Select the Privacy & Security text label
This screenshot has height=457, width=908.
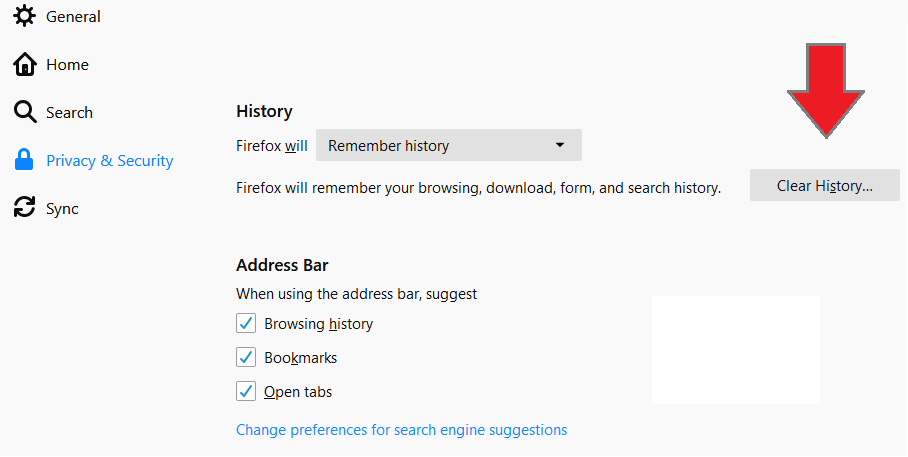109,160
